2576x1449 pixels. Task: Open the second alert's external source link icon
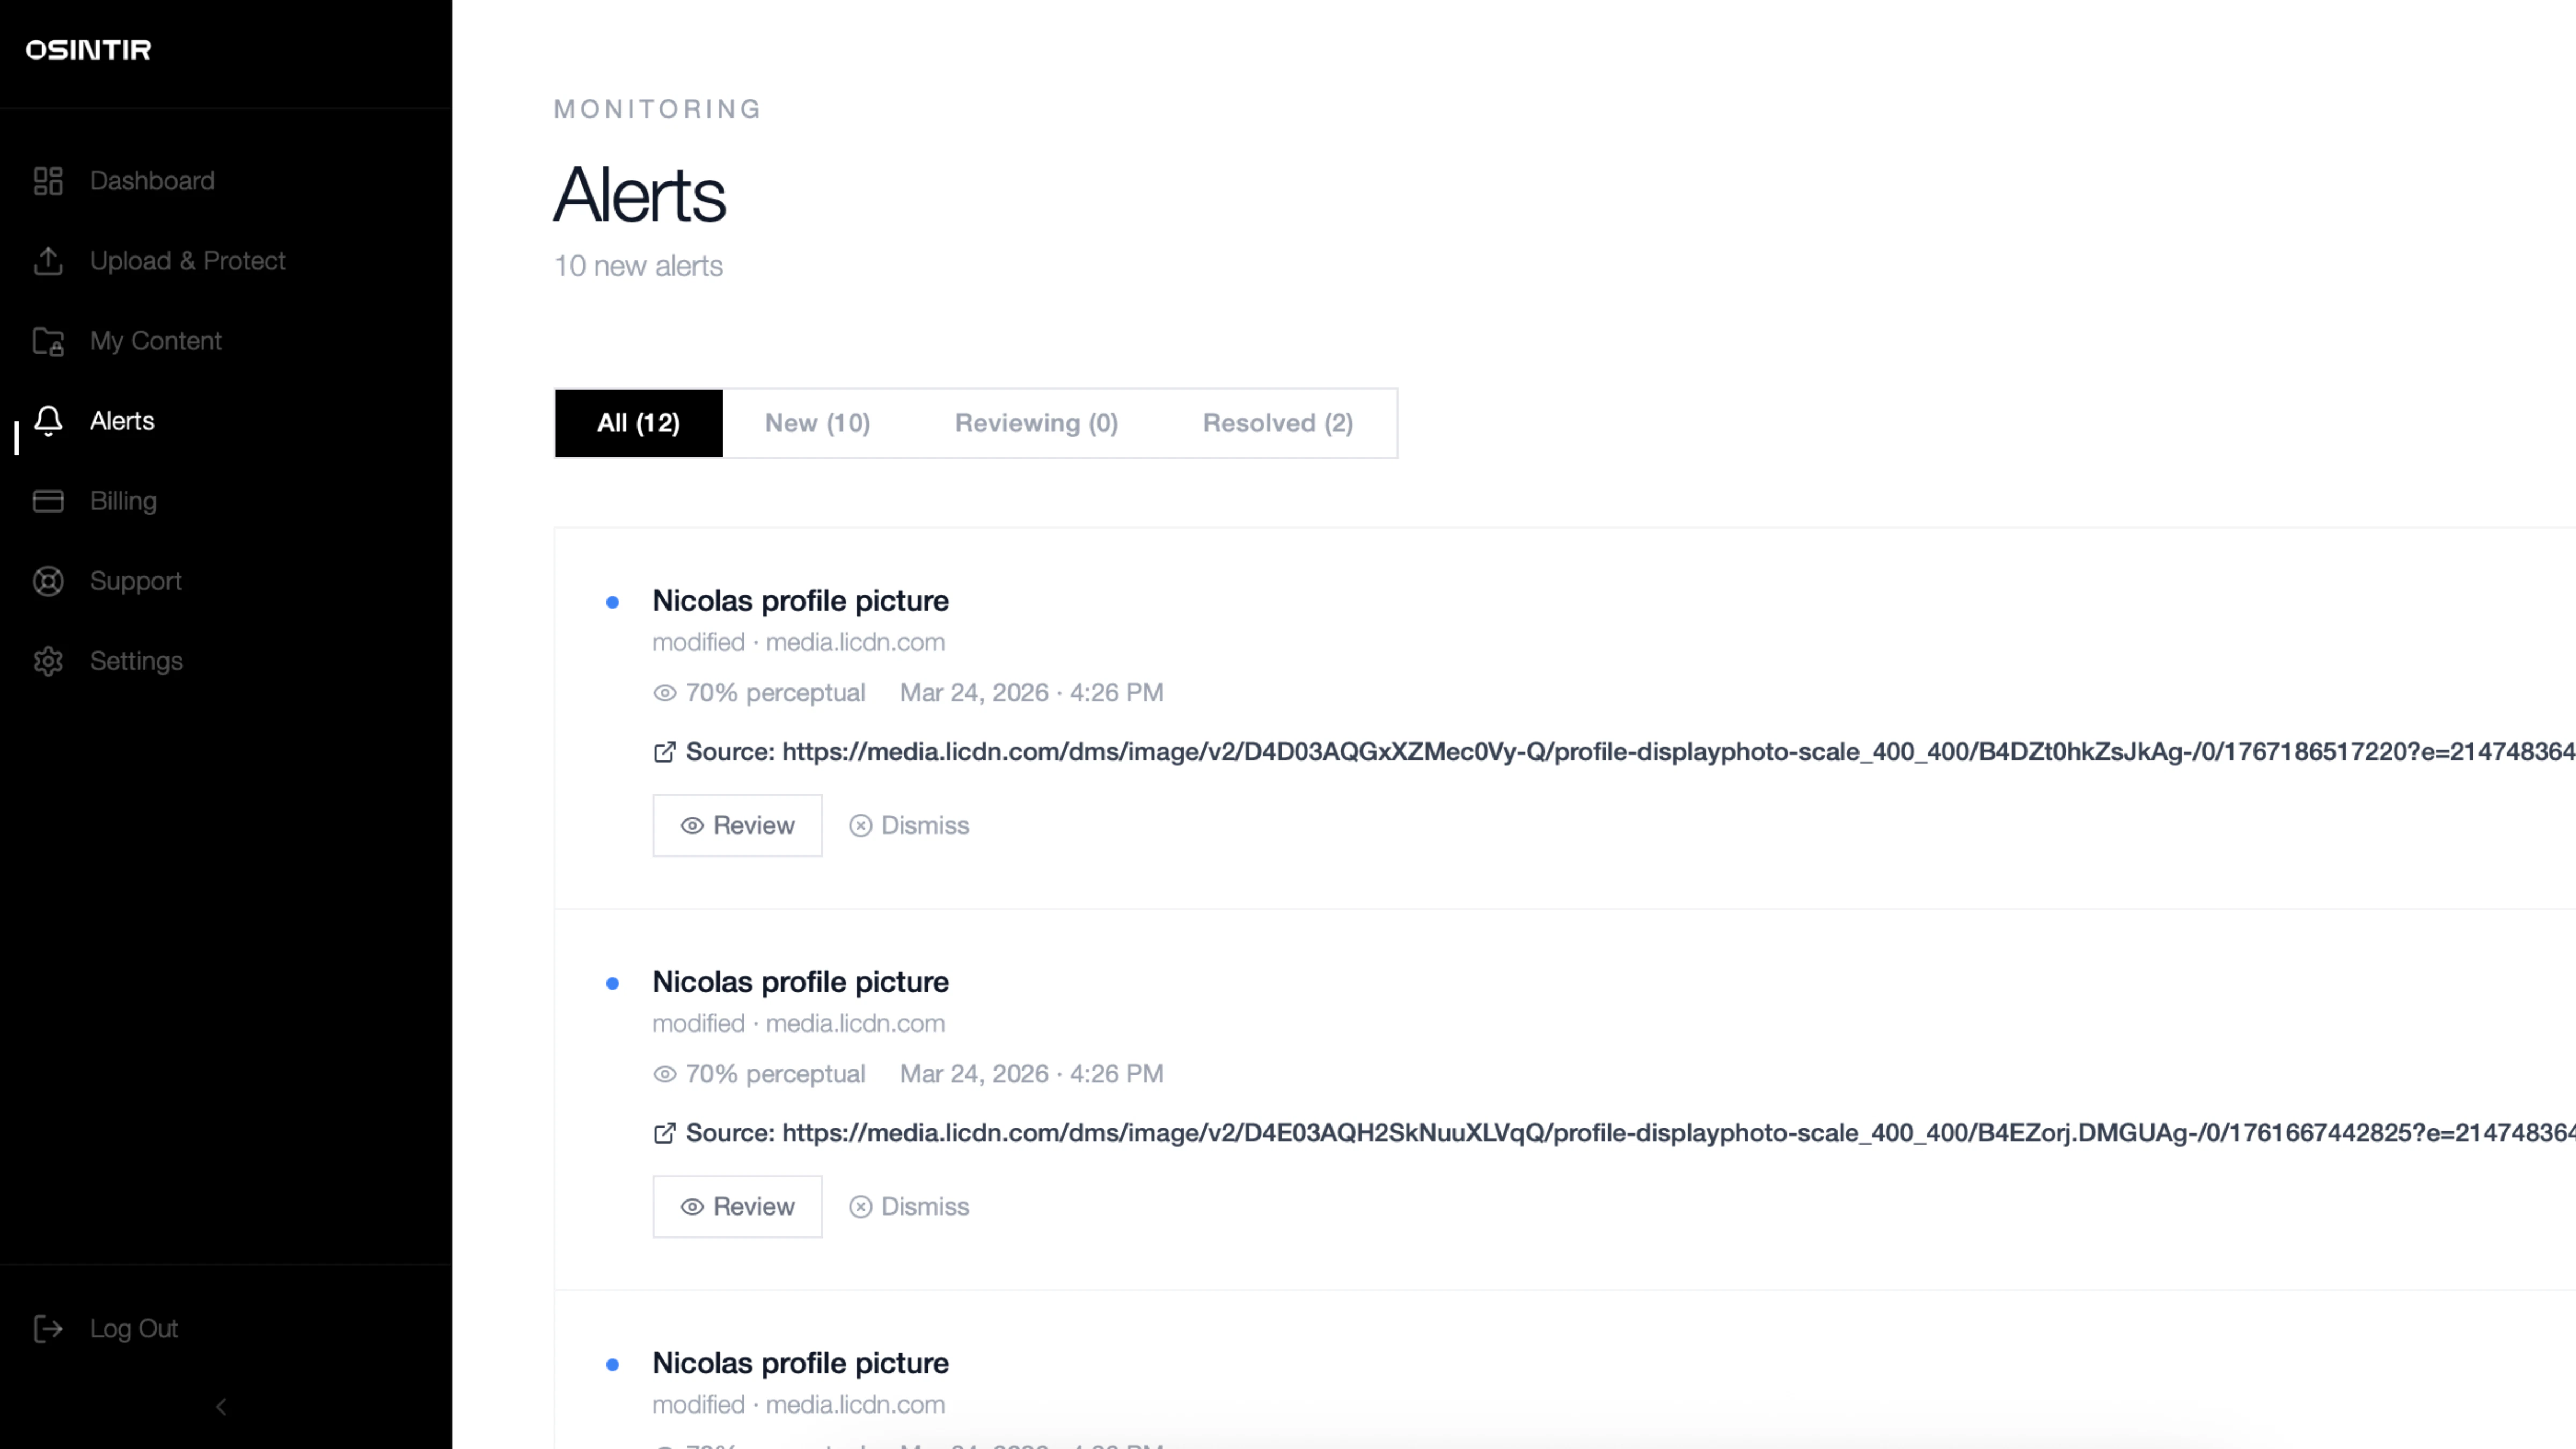tap(664, 1133)
